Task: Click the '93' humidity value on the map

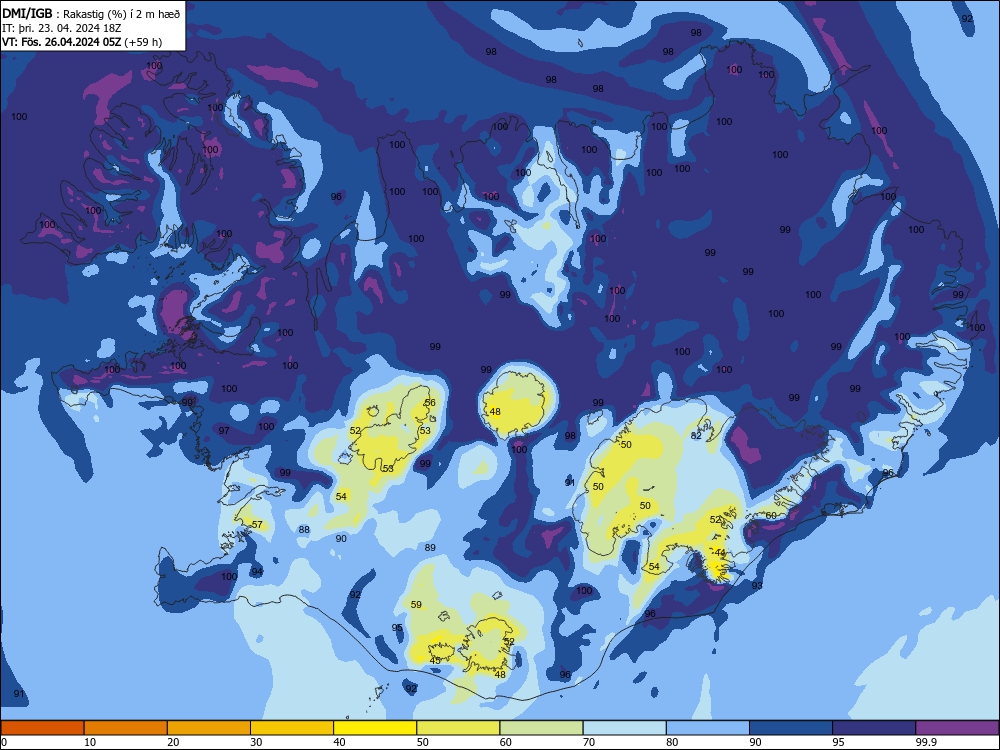Action: [757, 585]
